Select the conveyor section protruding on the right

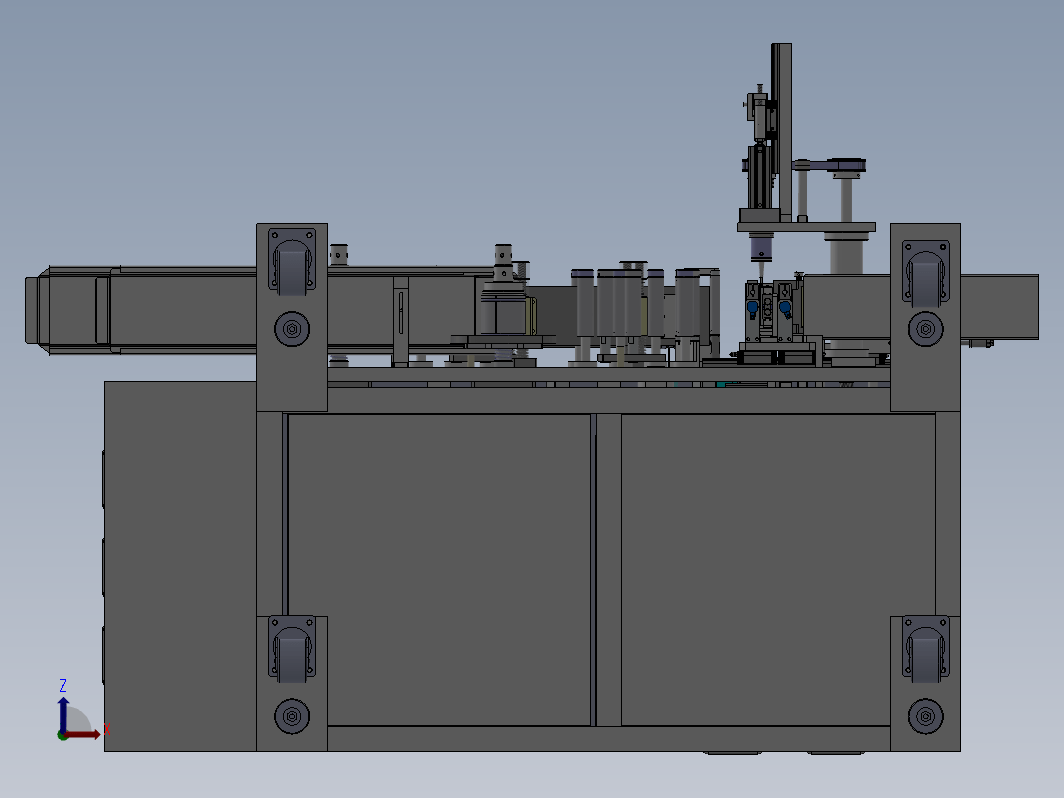[999, 307]
